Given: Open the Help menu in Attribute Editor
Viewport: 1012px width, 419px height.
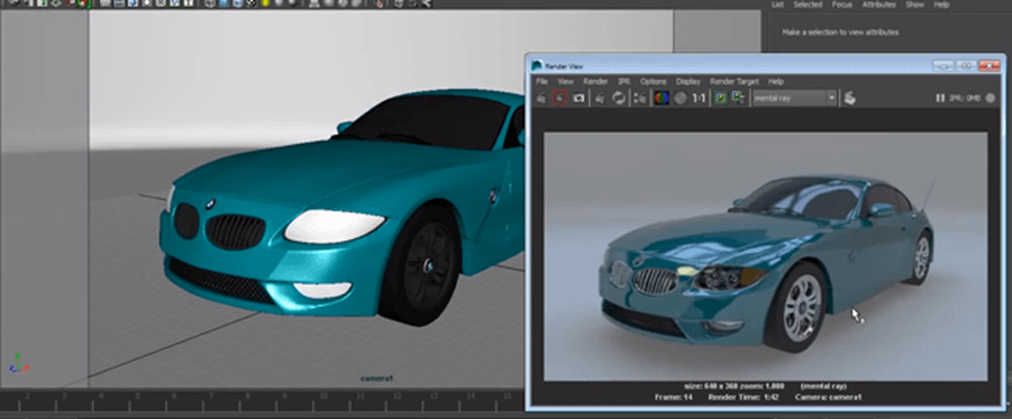Looking at the screenshot, I should tap(942, 5).
